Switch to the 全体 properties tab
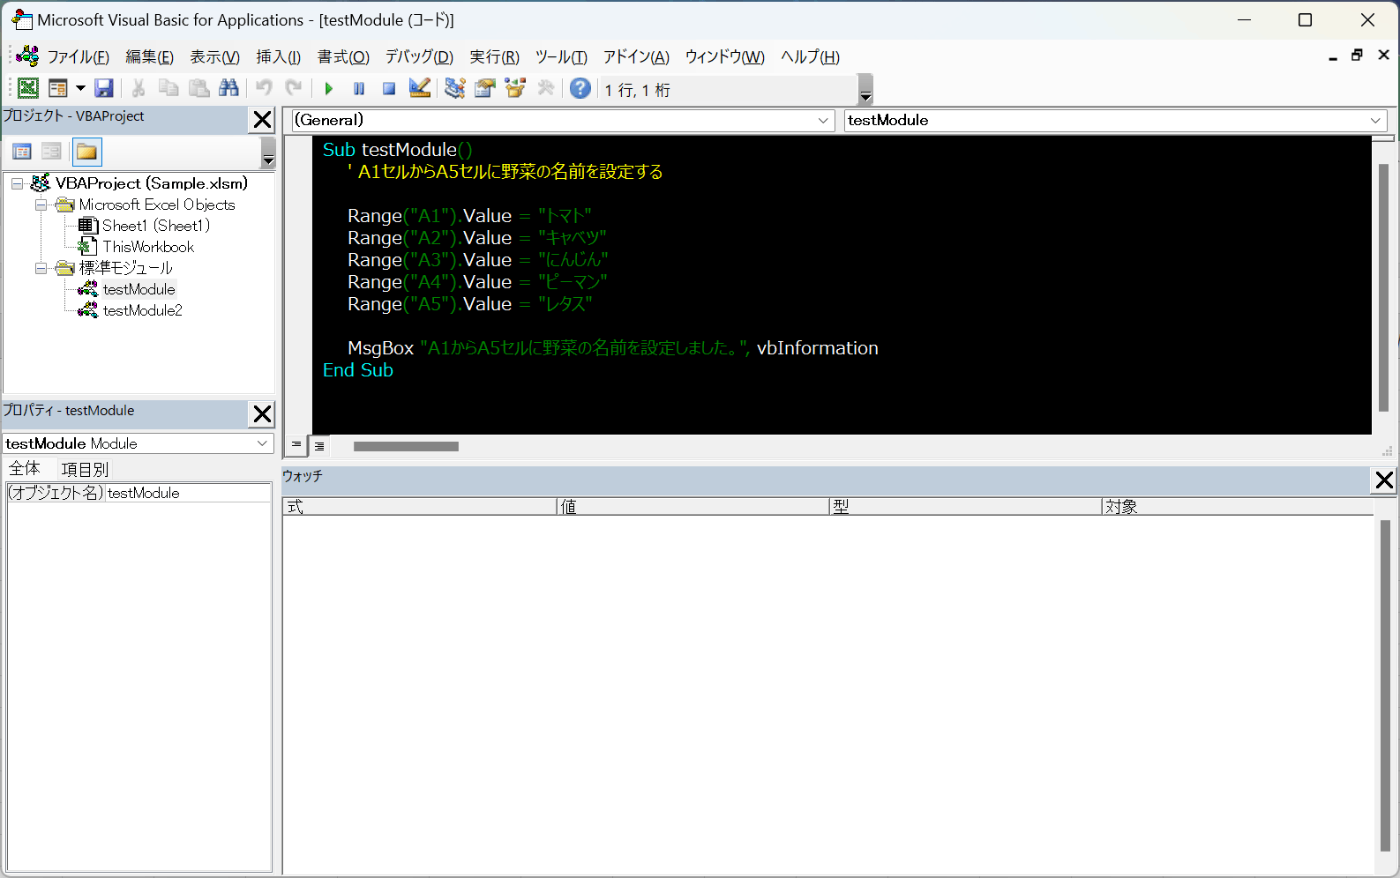 coord(25,469)
